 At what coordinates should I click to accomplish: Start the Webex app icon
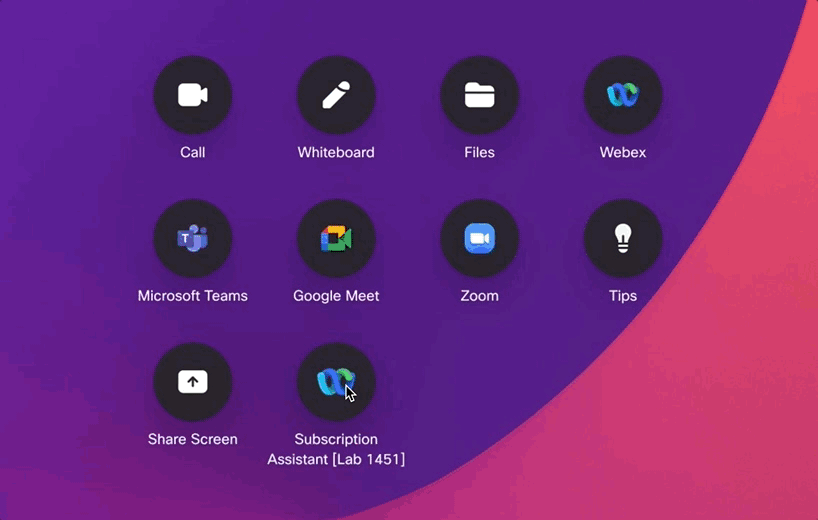click(623, 95)
